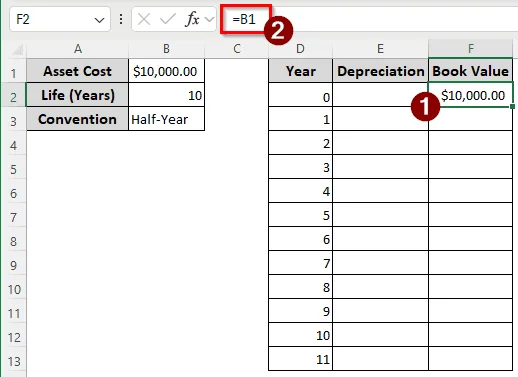The image size is (518, 377).
Task: Click the Year column heading cell
Action: pos(300,71)
